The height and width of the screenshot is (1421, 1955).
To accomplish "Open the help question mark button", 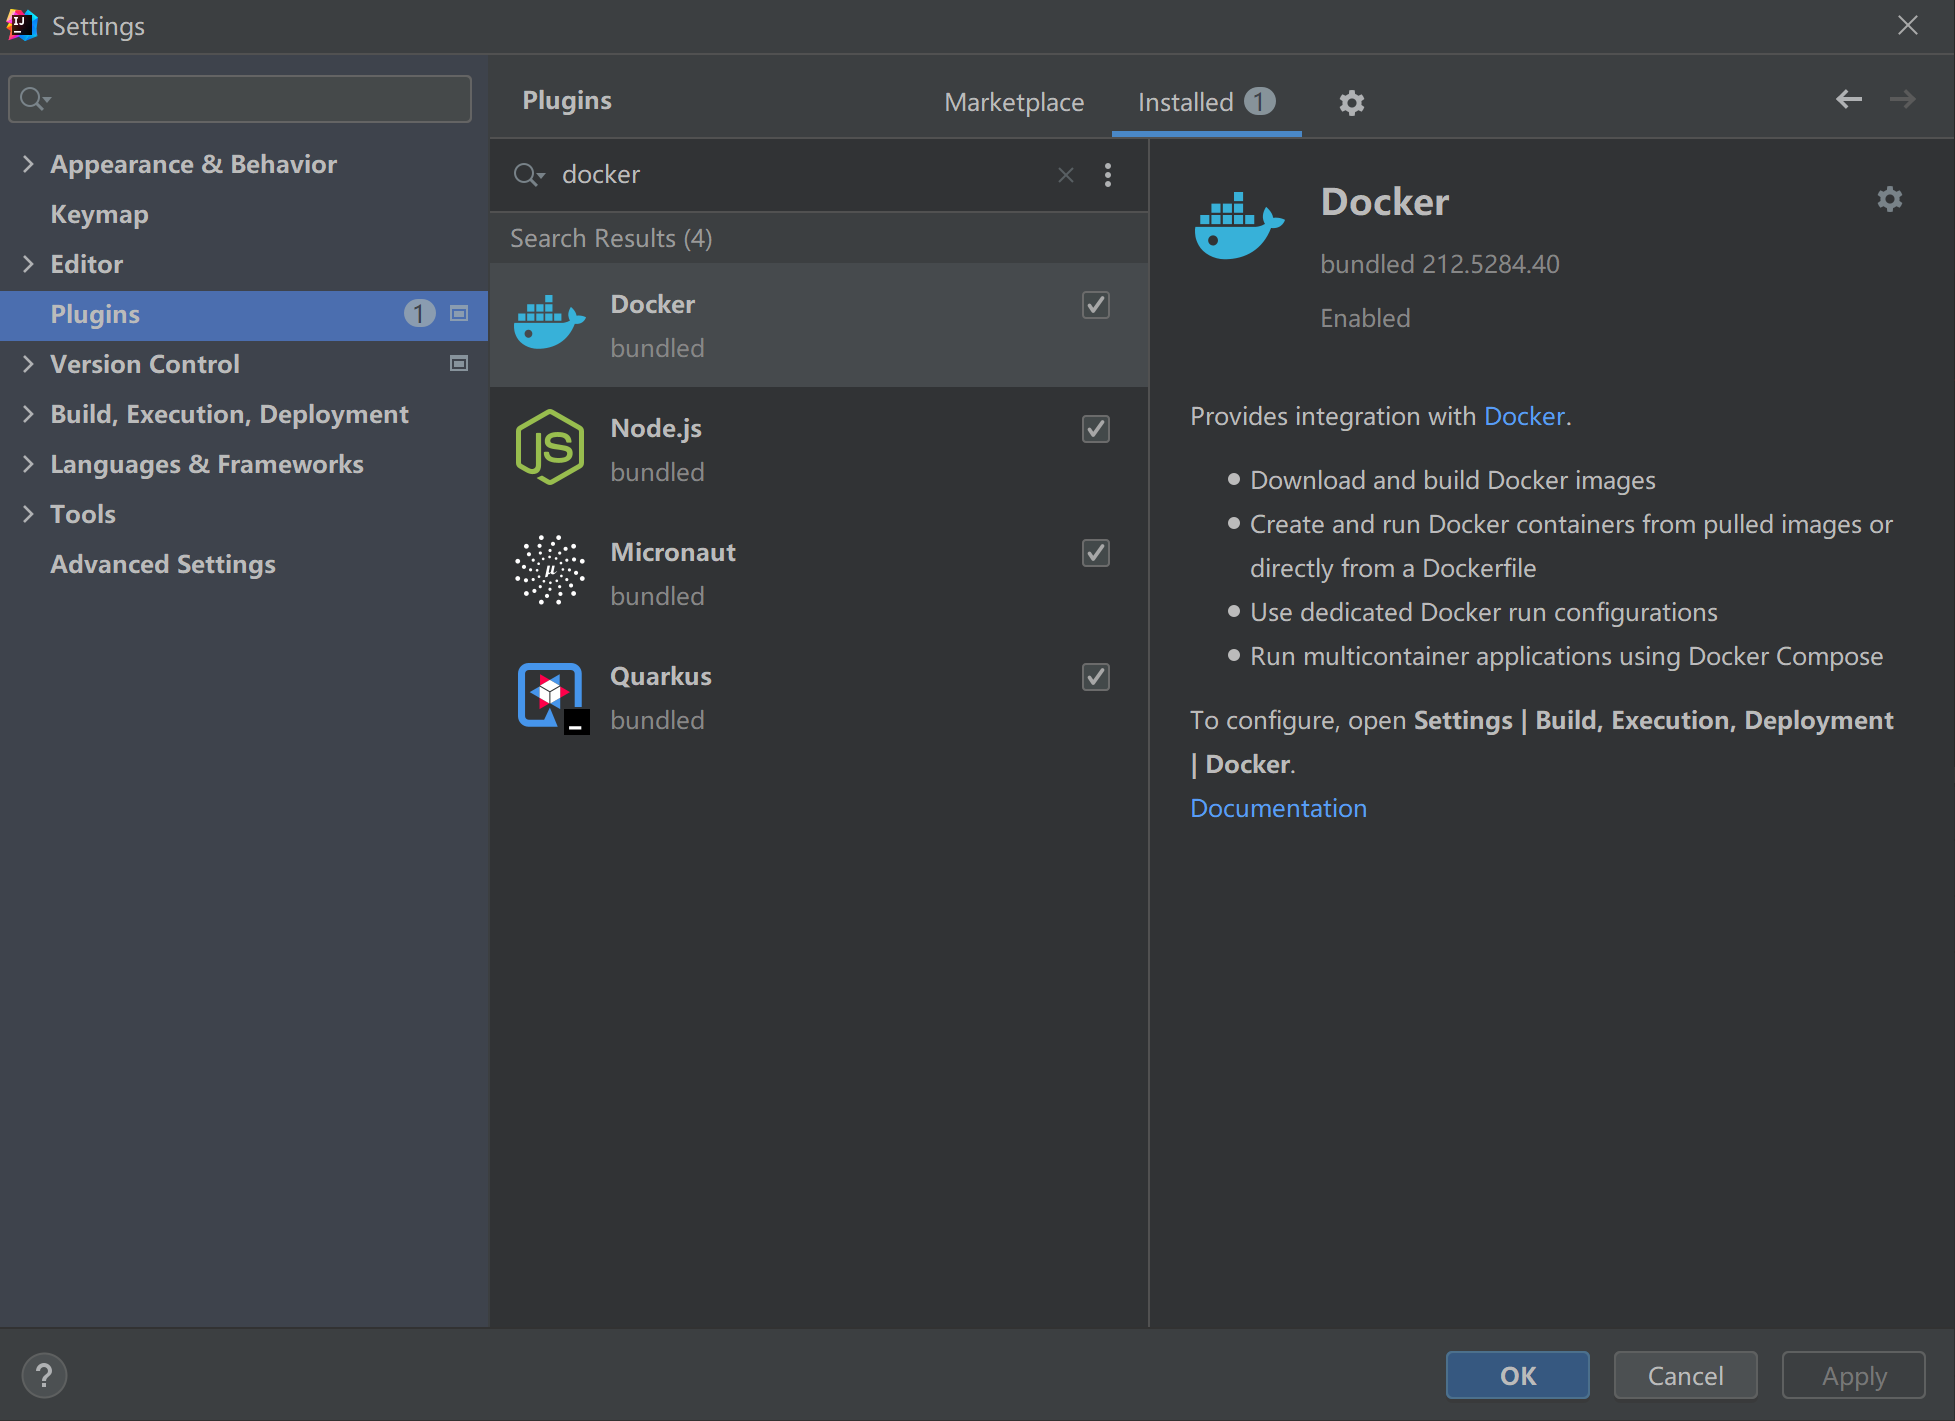I will pyautogui.click(x=44, y=1375).
